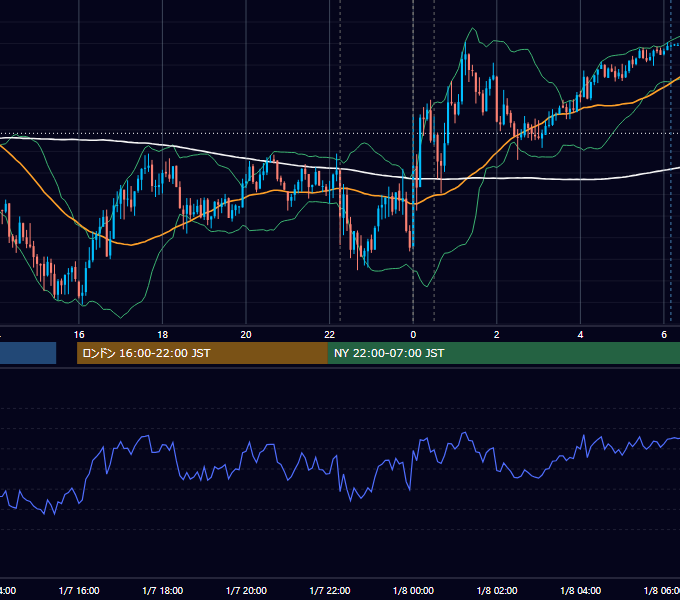
Task: Click hour label 18 under price chart
Action: pyautogui.click(x=163, y=335)
